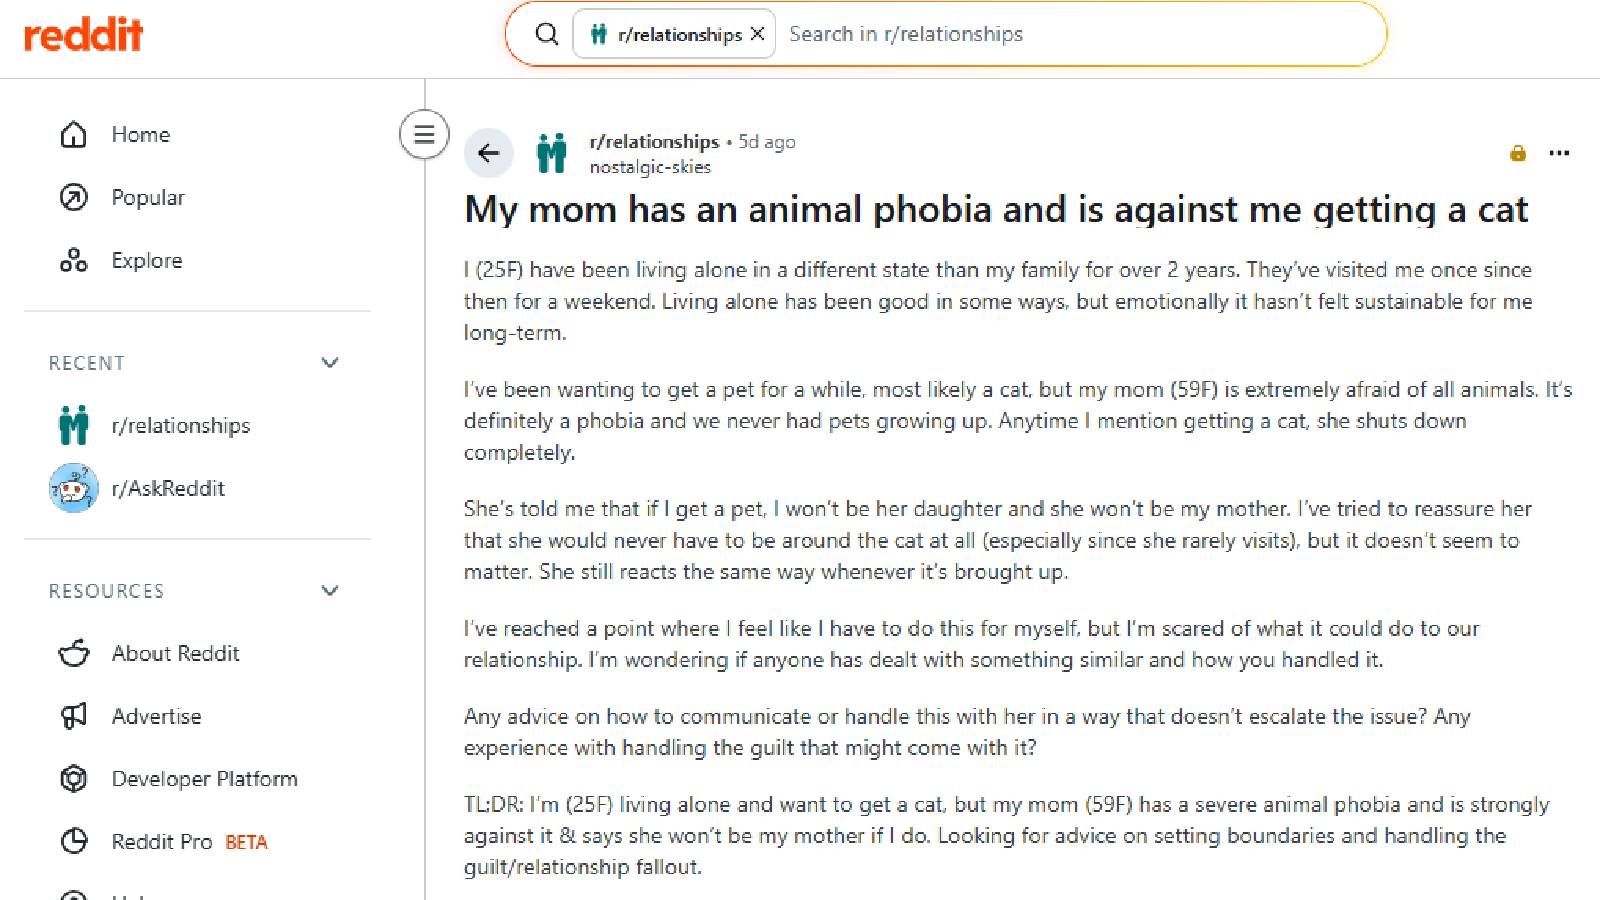Image resolution: width=1600 pixels, height=900 pixels.
Task: Open the Explore page
Action: click(x=146, y=261)
